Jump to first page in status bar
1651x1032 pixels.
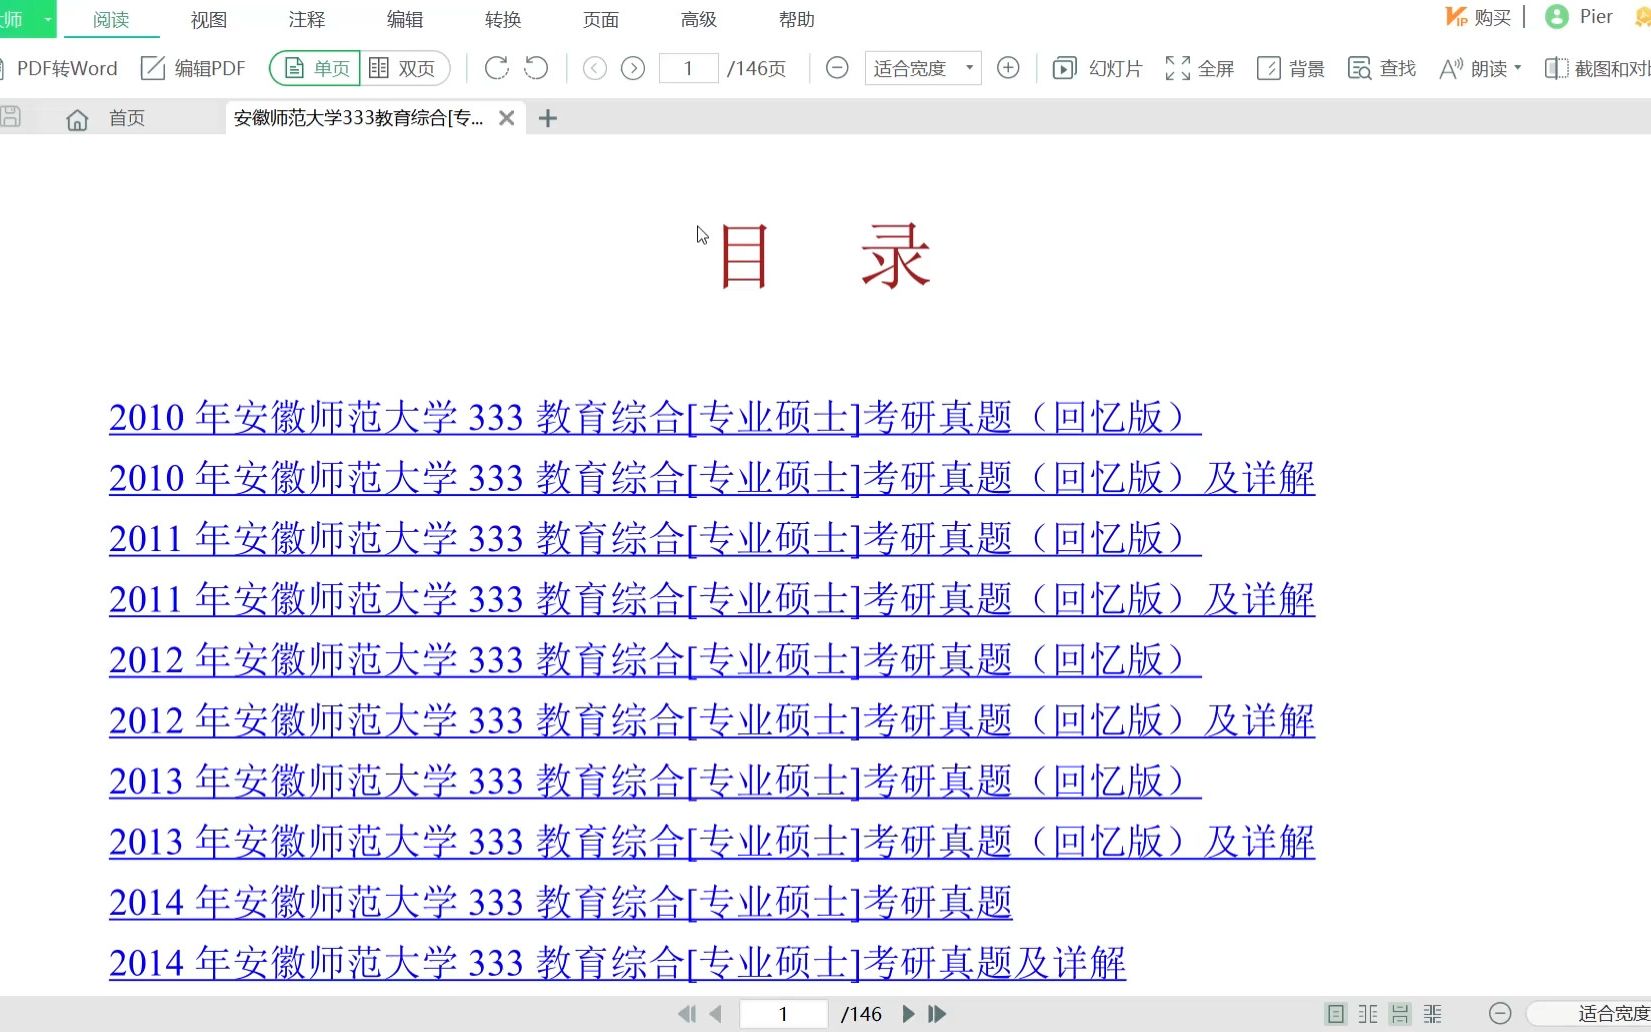click(x=686, y=1014)
